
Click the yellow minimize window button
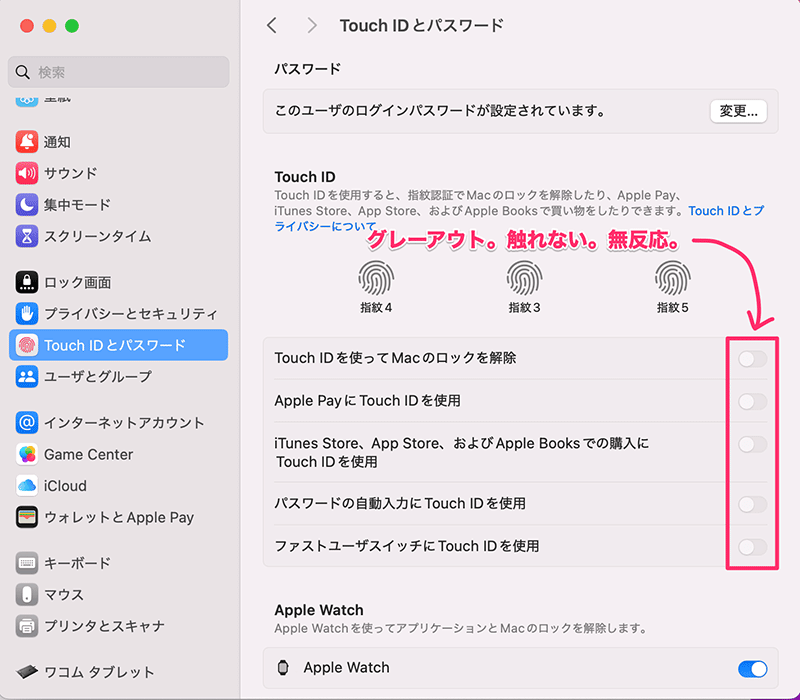tap(49, 26)
